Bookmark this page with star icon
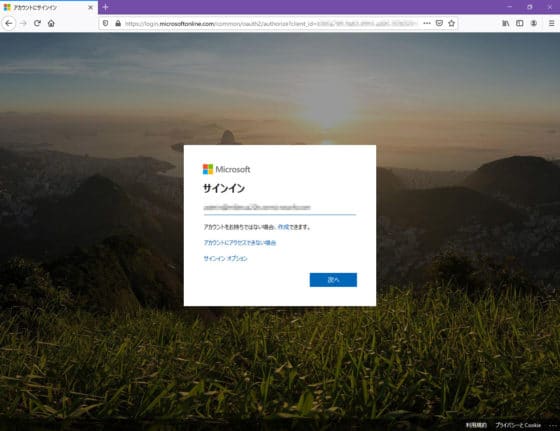This screenshot has width=560, height=431. [451, 23]
